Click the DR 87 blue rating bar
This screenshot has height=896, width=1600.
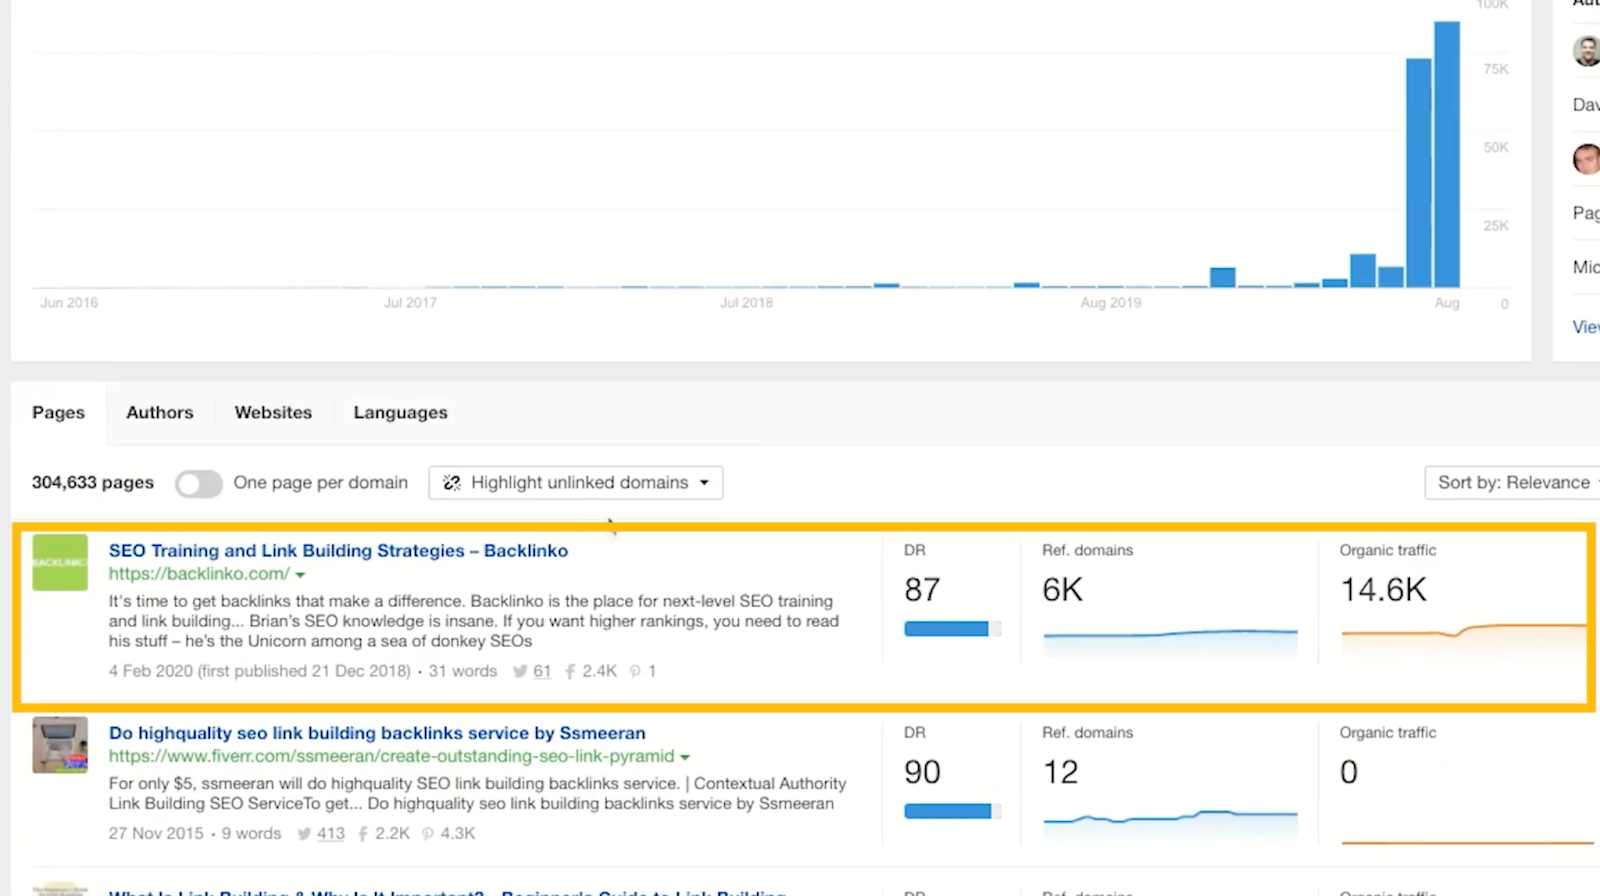[947, 629]
